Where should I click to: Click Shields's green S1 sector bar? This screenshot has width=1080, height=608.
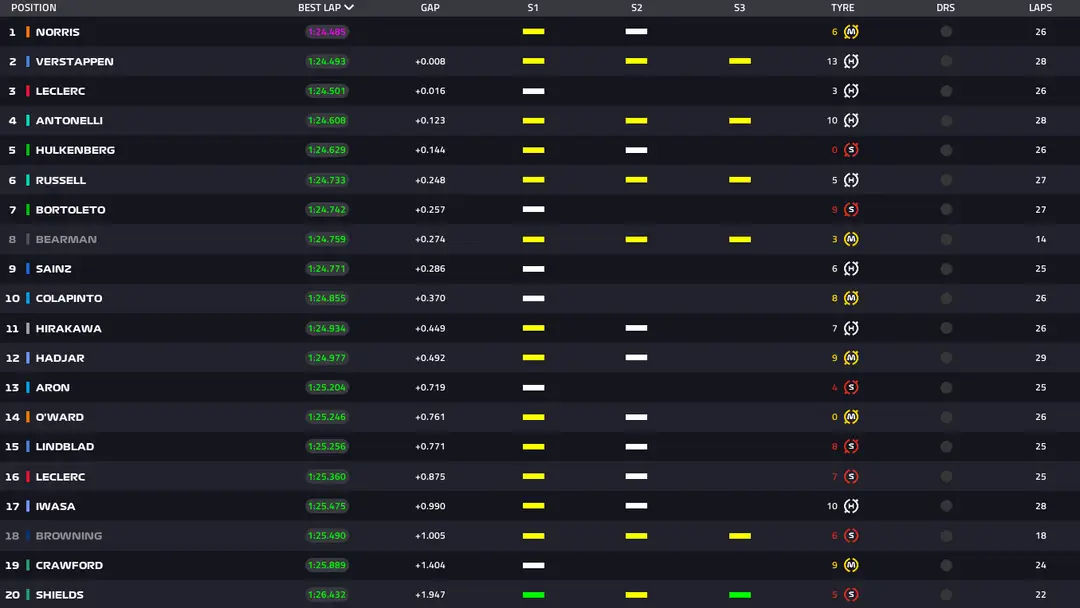click(x=533, y=595)
